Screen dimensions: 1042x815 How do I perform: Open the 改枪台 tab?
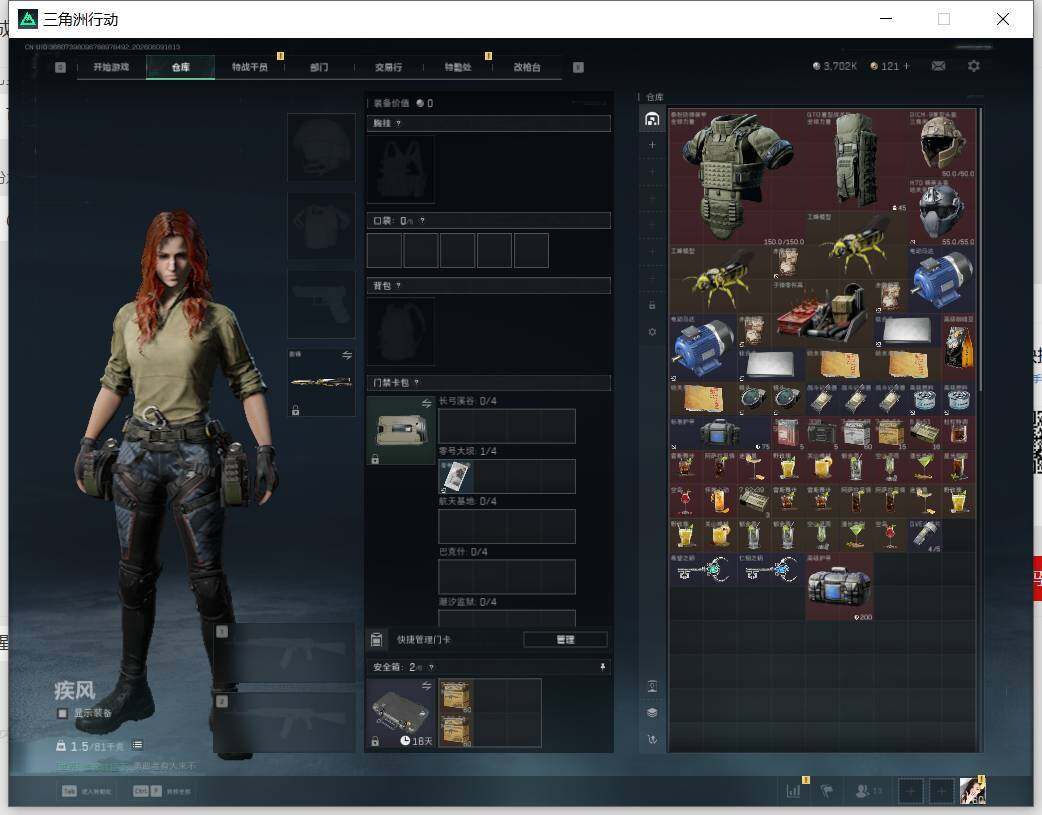click(527, 67)
